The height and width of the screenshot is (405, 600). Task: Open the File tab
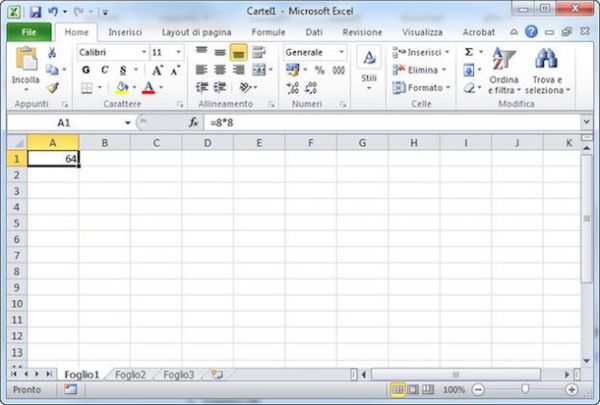pos(29,32)
